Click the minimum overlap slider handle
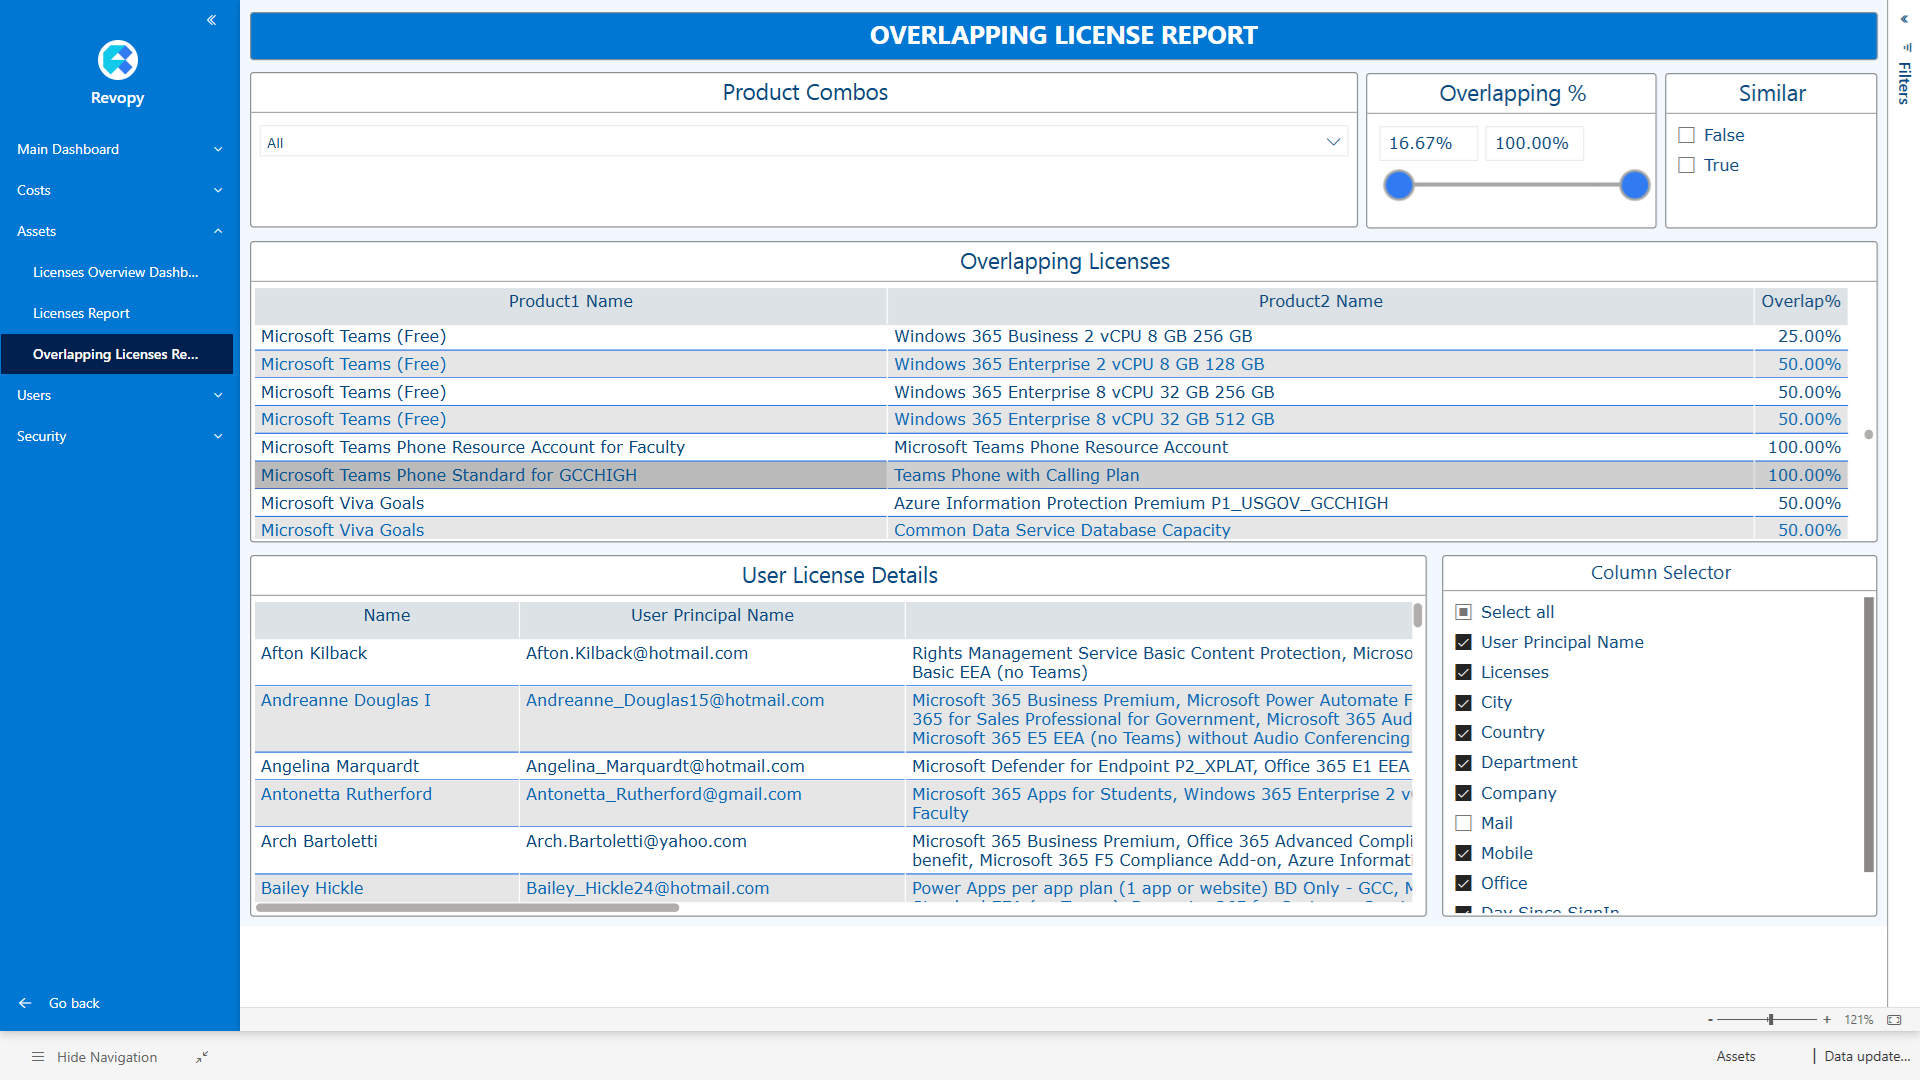 coord(1399,185)
